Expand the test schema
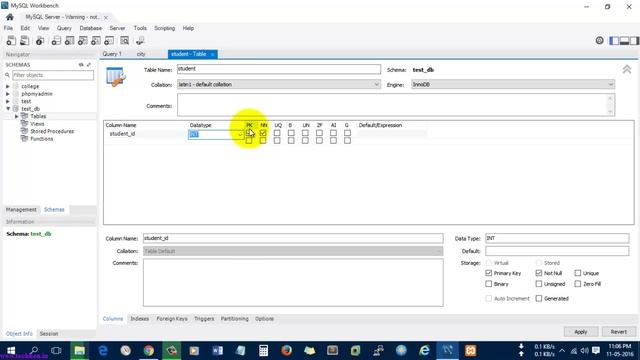640x360 pixels. click(8, 101)
